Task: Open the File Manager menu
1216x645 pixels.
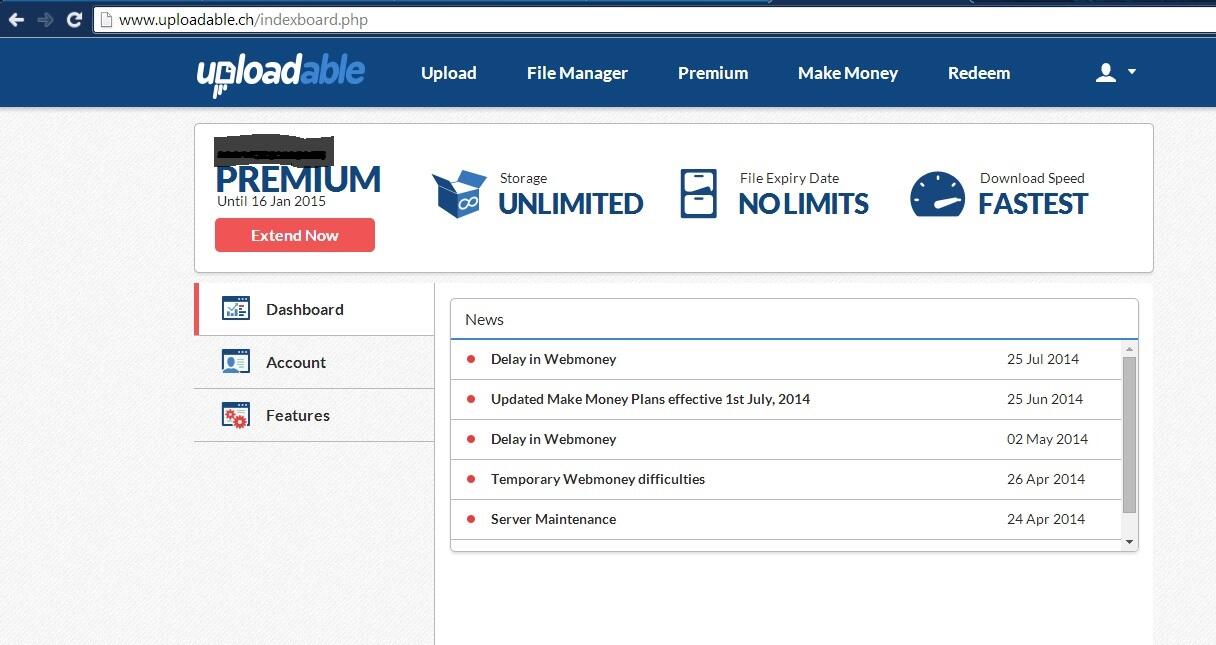Action: pos(577,73)
